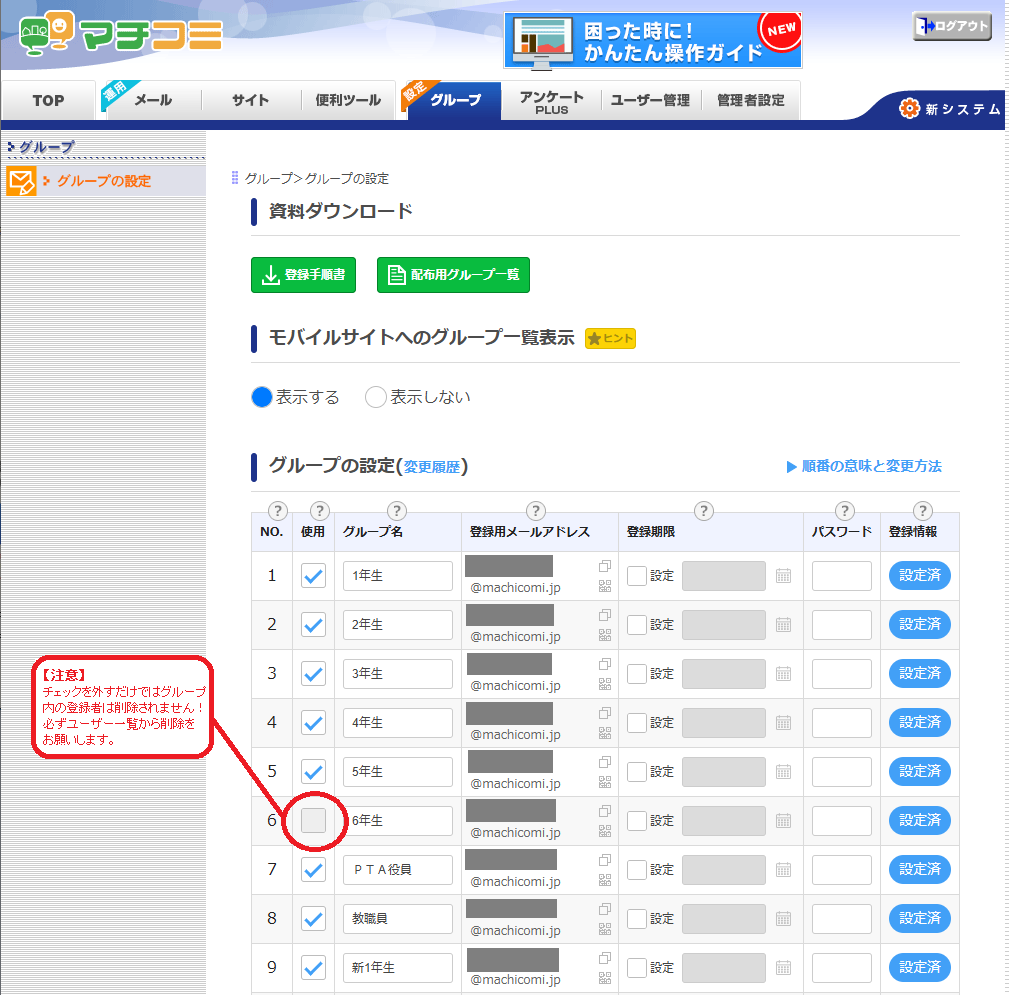Click the ログアウト button
The image size is (1009, 995).
pos(951,26)
